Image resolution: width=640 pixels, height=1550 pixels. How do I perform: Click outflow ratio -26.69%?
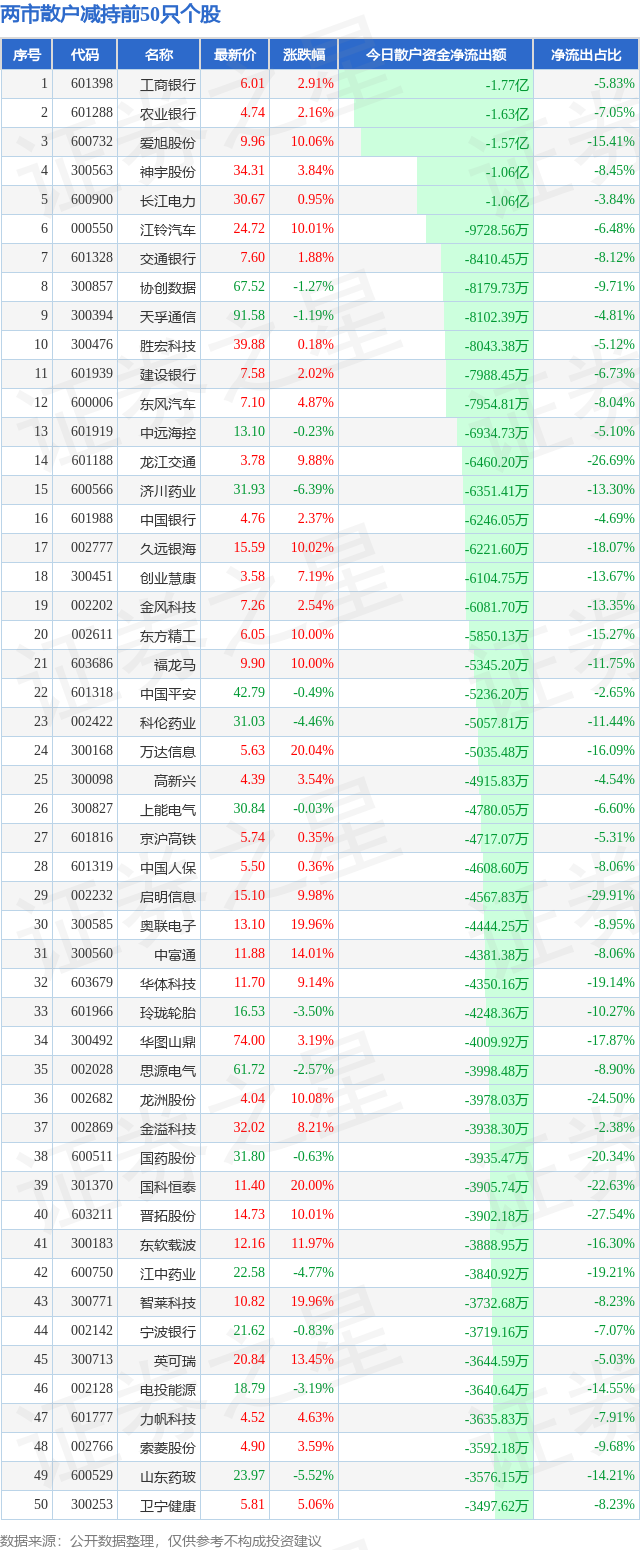pos(610,461)
